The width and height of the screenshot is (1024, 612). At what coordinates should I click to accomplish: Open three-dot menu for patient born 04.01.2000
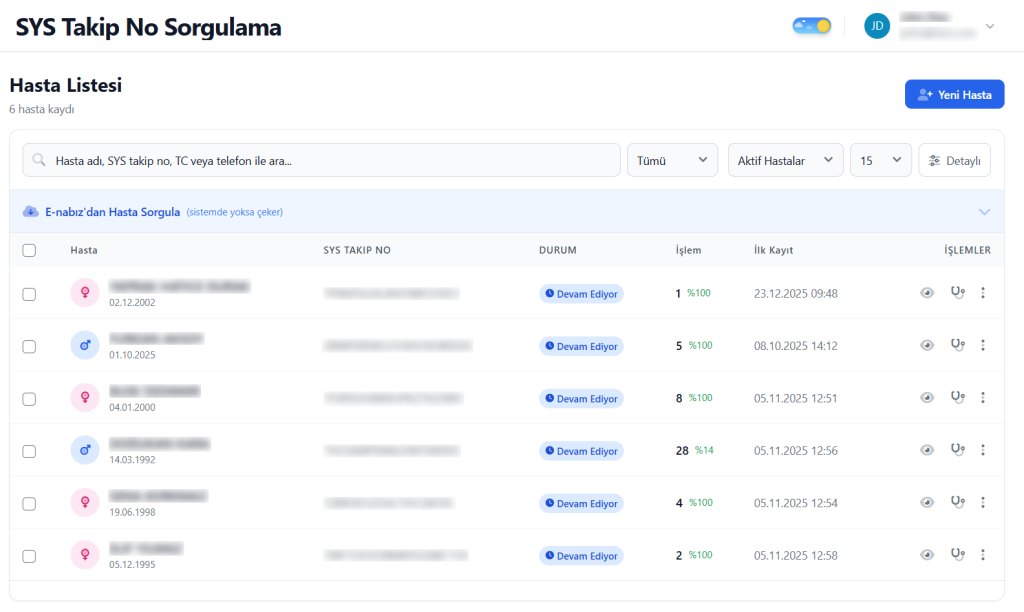(x=983, y=398)
